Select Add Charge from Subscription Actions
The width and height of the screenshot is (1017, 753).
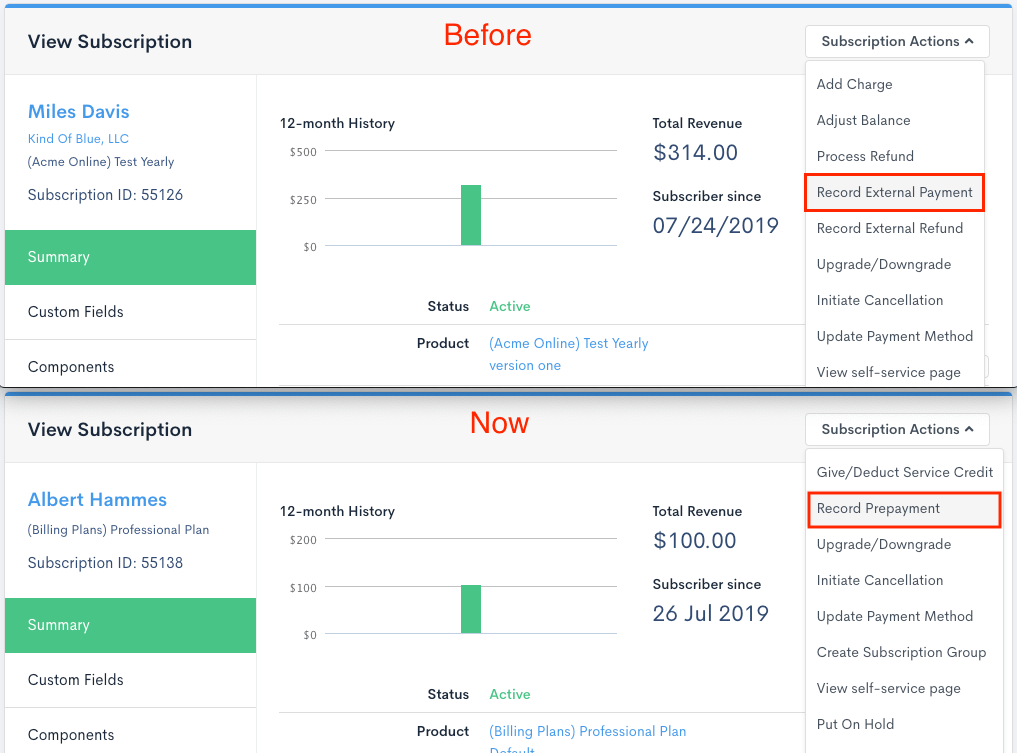tap(854, 84)
